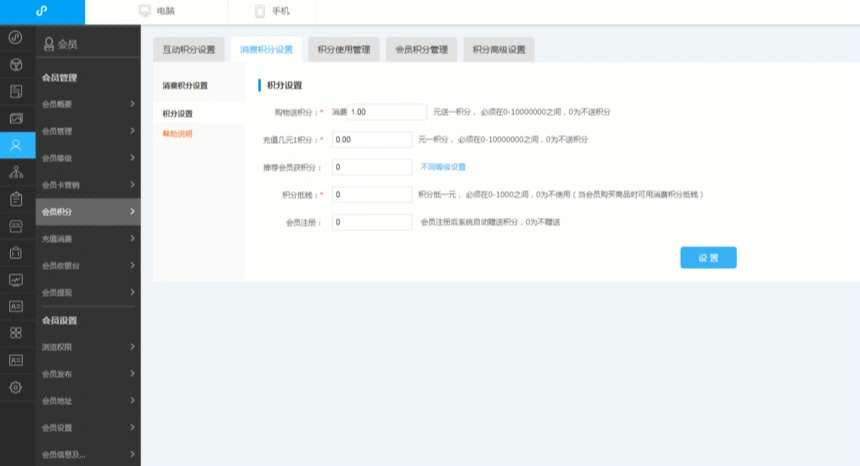The image size is (860, 466).
Task: Click the phone icon beside 手机
Action: coord(260,11)
